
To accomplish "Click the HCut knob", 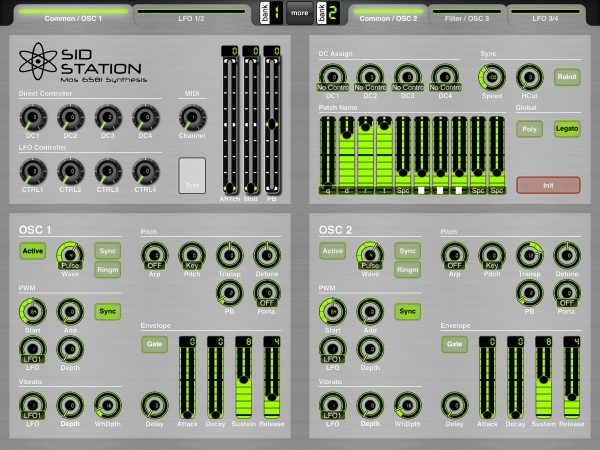I will click(530, 77).
